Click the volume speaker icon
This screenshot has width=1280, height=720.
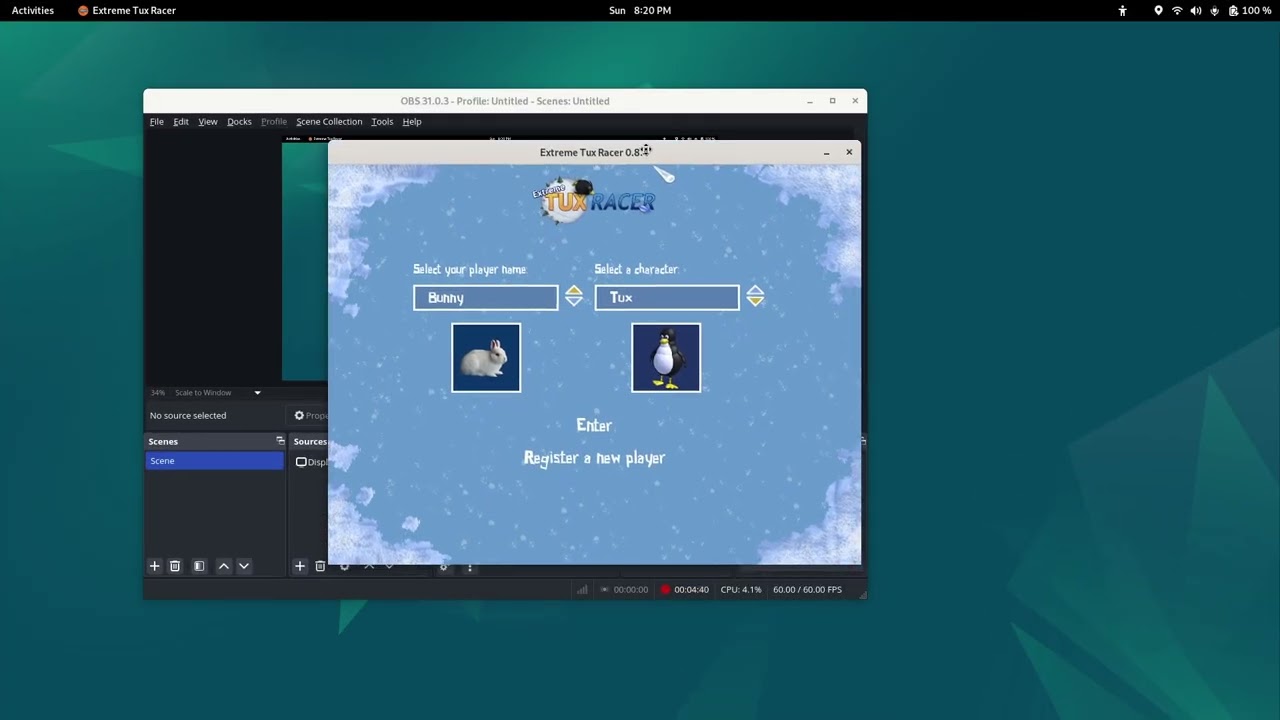(x=1196, y=11)
